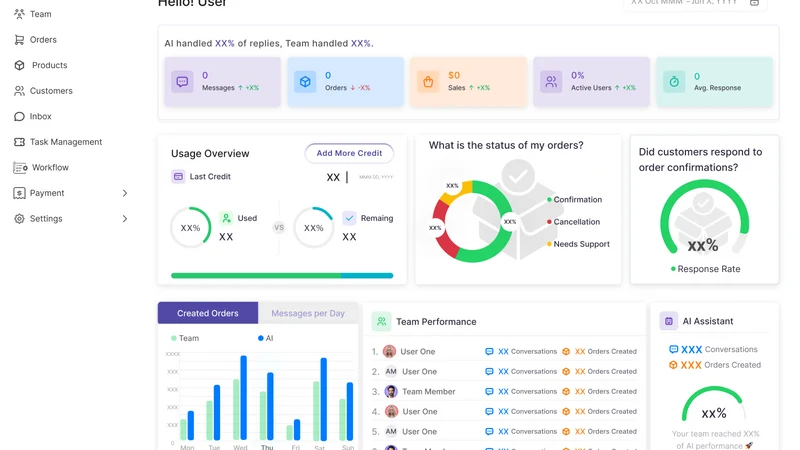Click the Used percentage ring
Viewport: 800px width, 450px height.
190,228
